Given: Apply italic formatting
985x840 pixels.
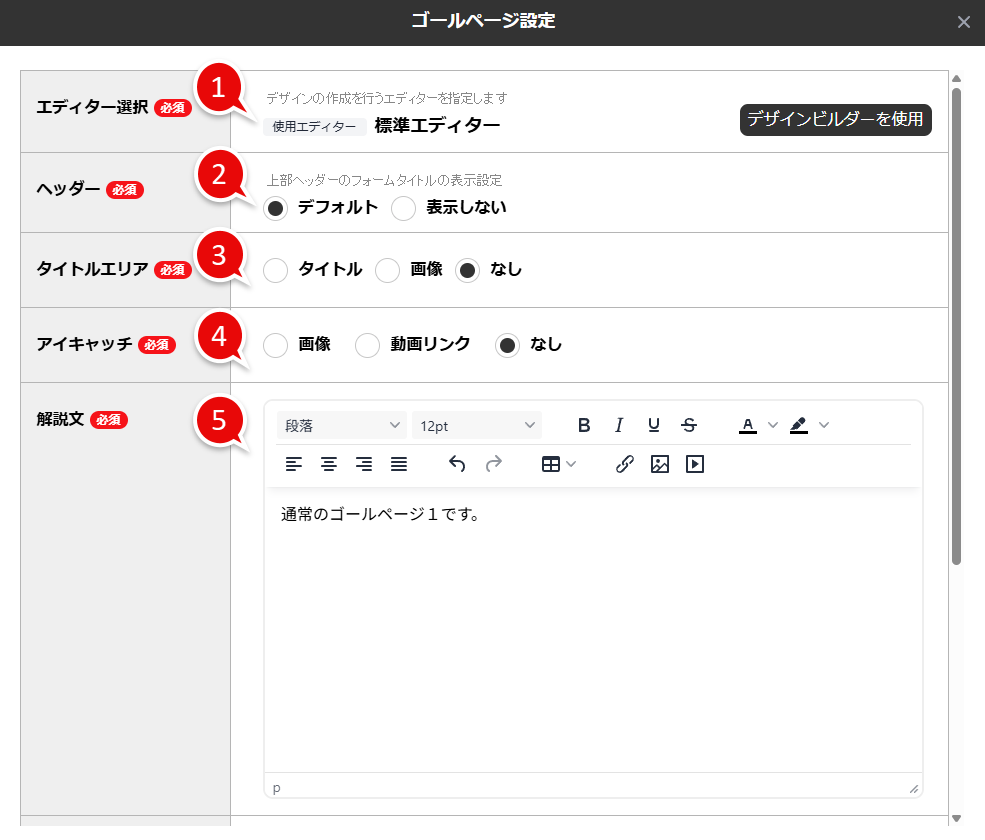Looking at the screenshot, I should [x=619, y=424].
